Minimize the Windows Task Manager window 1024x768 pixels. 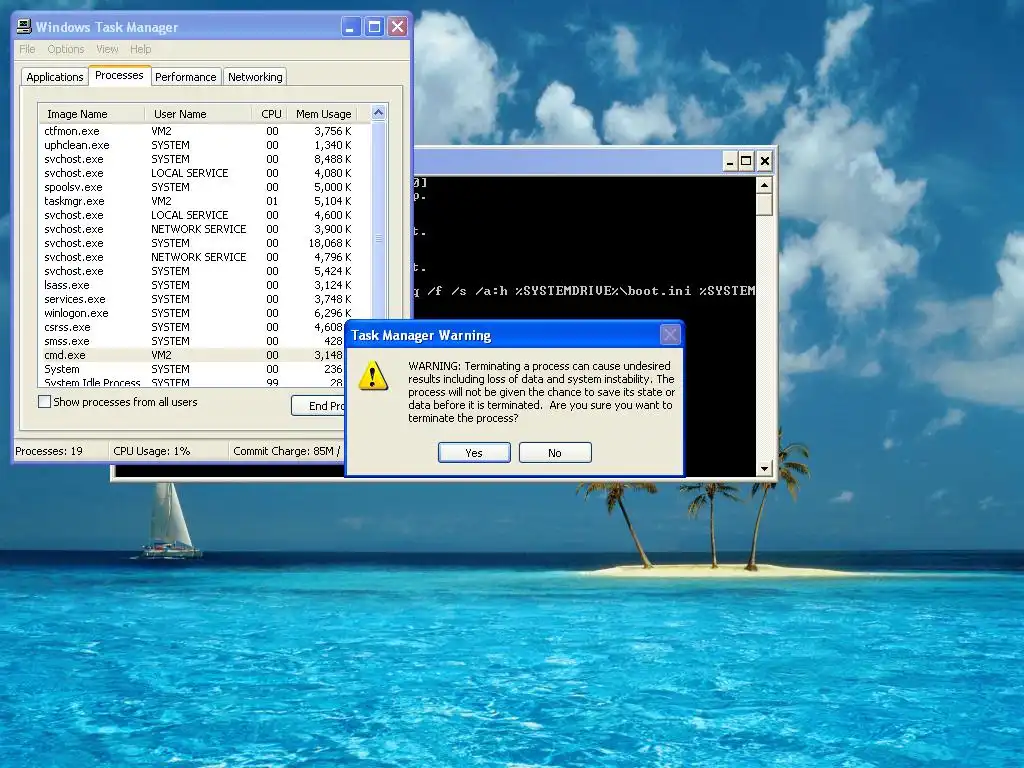click(351, 27)
